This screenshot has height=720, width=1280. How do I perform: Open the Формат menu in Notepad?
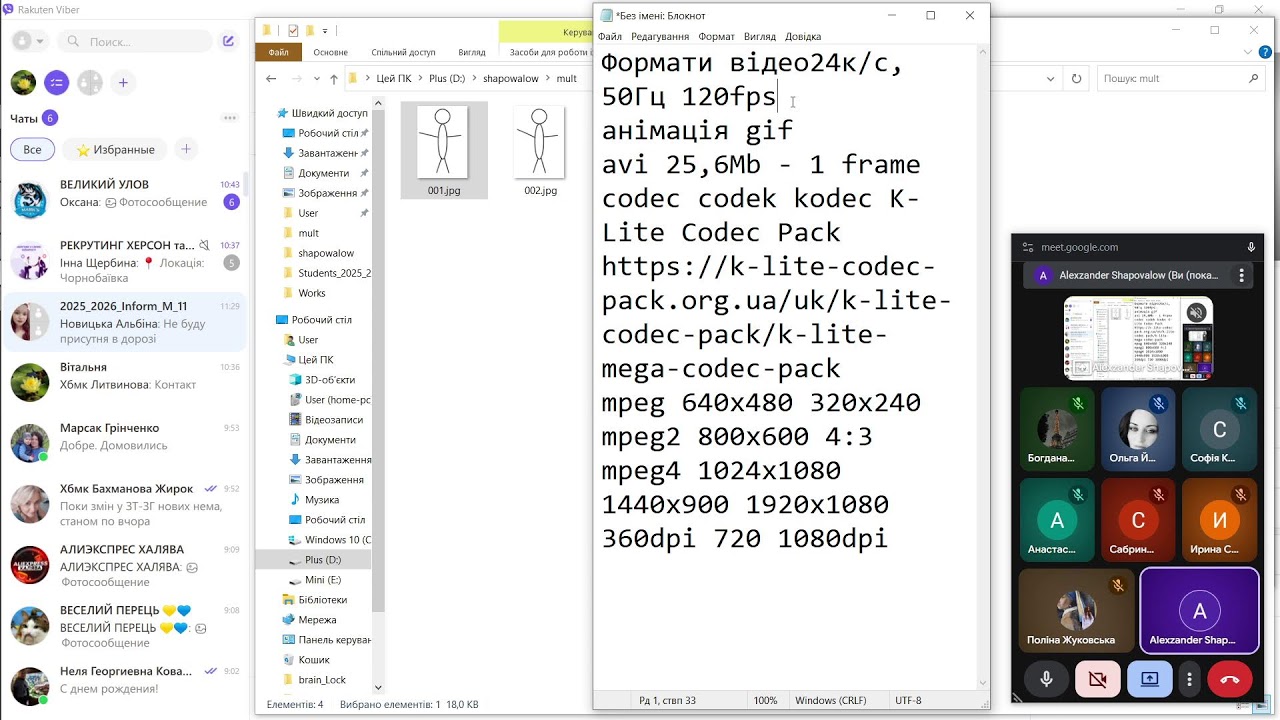pyautogui.click(x=716, y=37)
